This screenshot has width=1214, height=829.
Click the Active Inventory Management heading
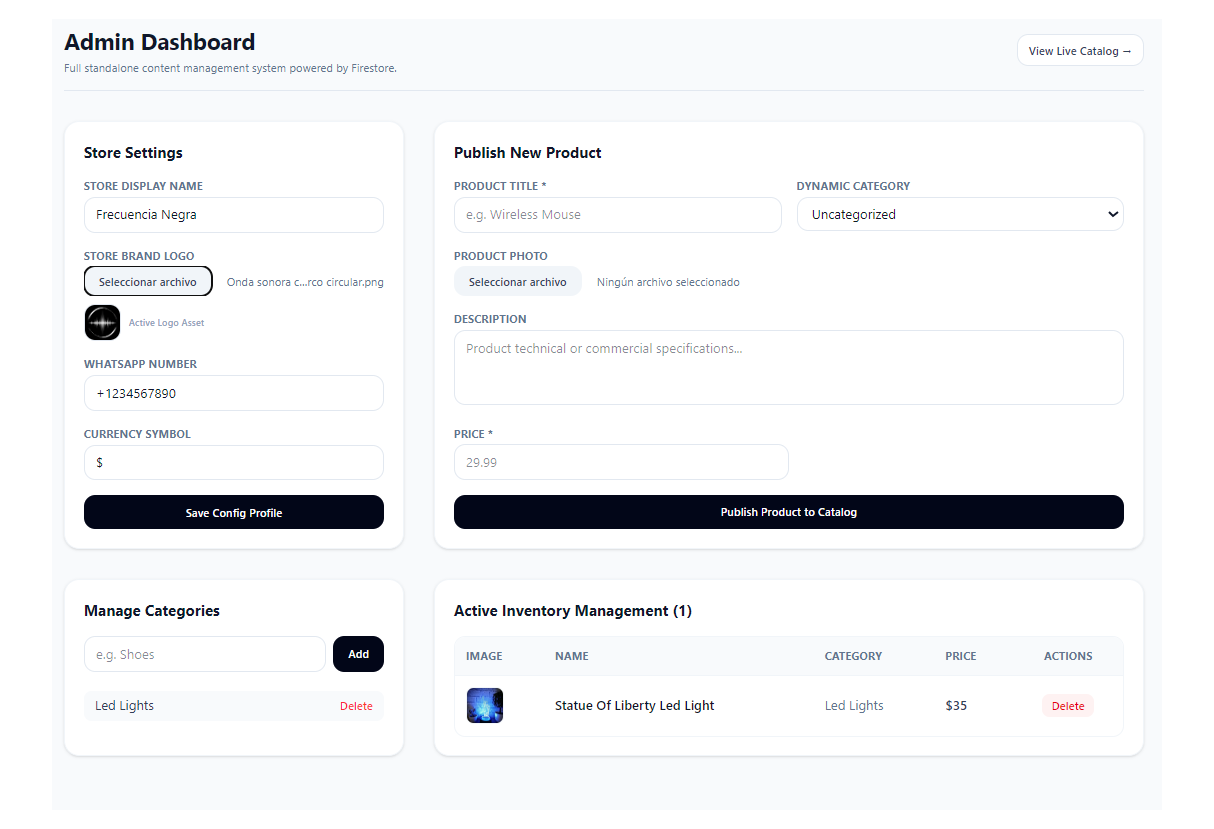point(573,611)
